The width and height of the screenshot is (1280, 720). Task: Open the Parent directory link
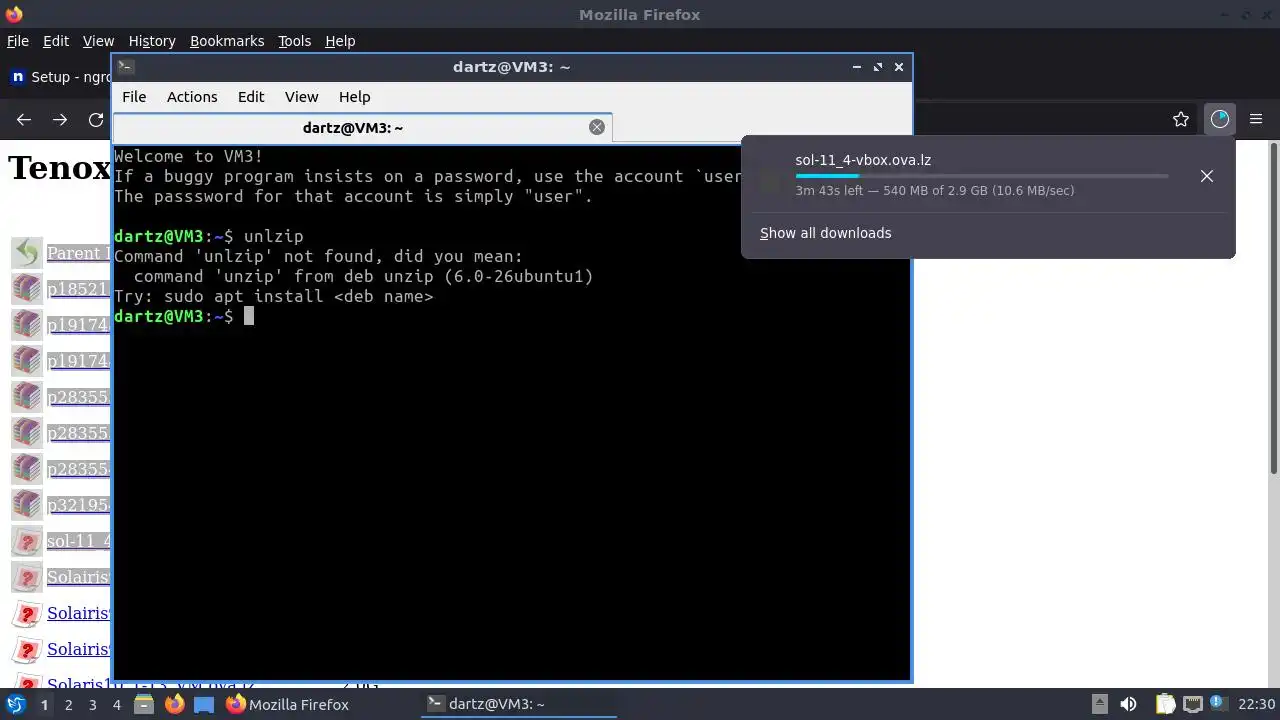78,253
